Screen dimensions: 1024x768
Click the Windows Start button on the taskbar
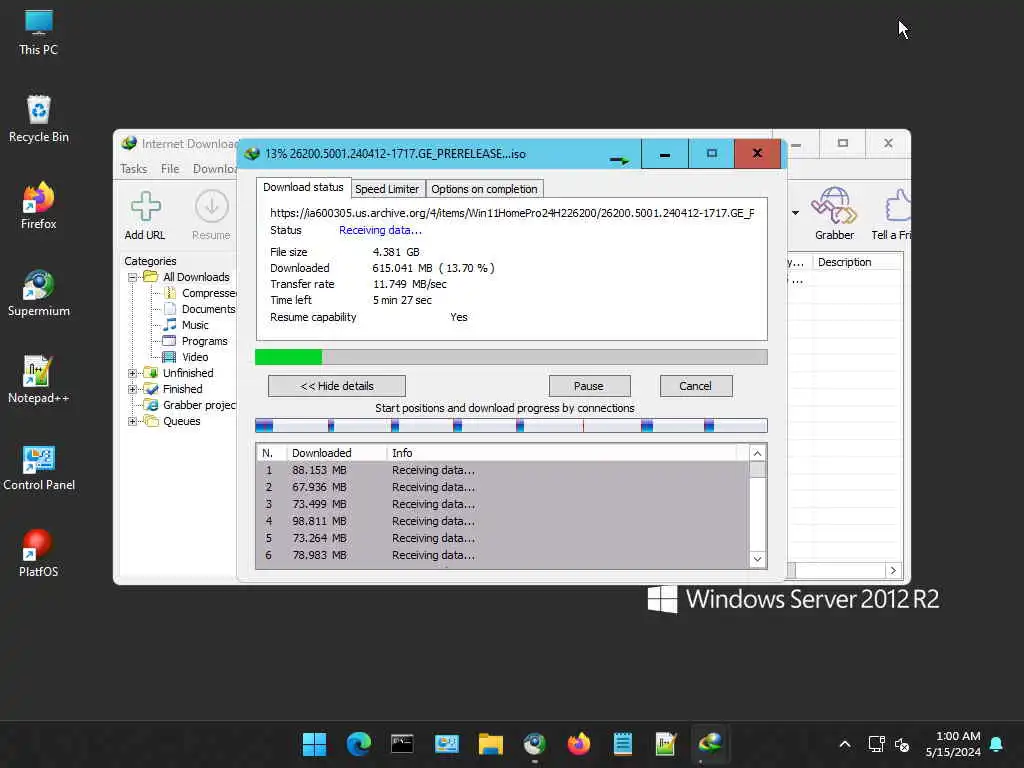314,744
